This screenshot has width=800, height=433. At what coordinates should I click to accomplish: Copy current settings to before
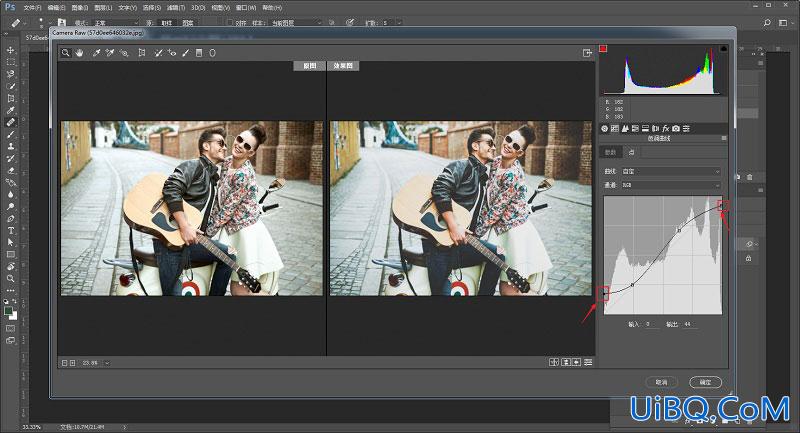coord(577,362)
